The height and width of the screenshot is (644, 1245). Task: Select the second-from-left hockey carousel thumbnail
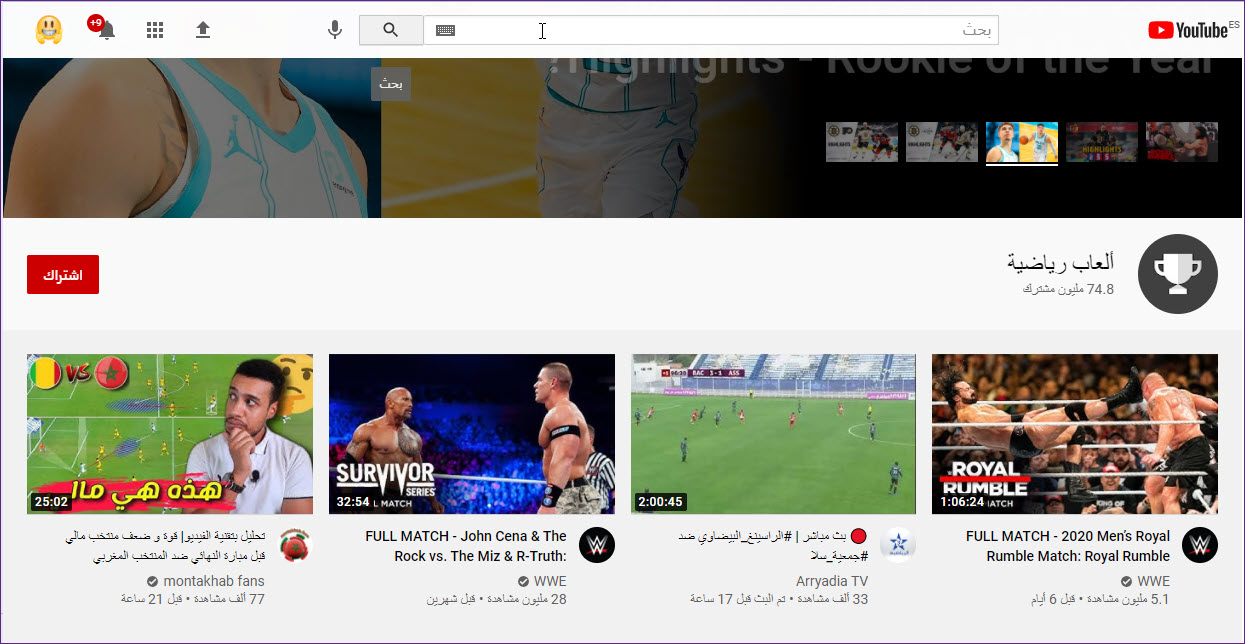[x=942, y=142]
